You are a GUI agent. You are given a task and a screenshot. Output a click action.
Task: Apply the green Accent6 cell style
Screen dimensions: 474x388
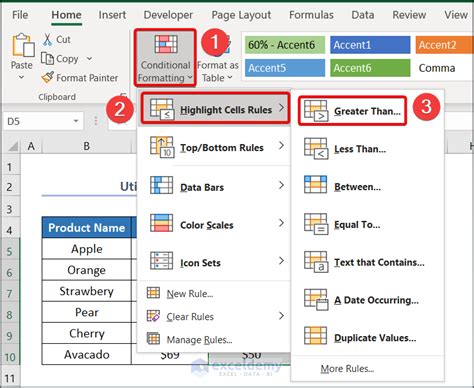point(370,68)
